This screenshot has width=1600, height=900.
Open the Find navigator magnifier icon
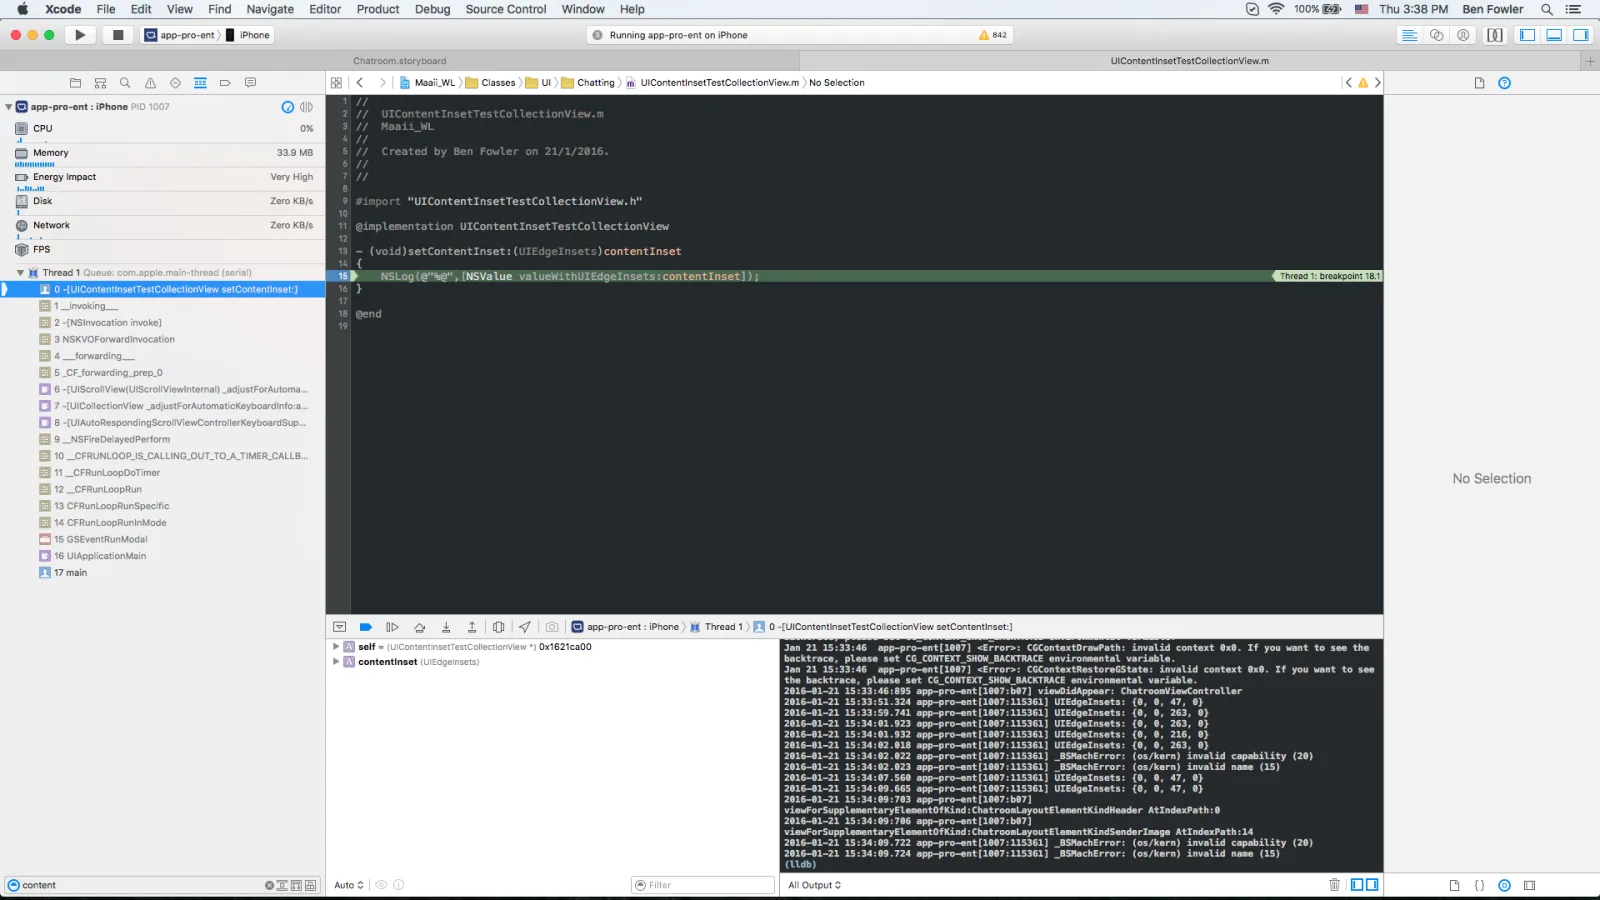click(x=125, y=83)
